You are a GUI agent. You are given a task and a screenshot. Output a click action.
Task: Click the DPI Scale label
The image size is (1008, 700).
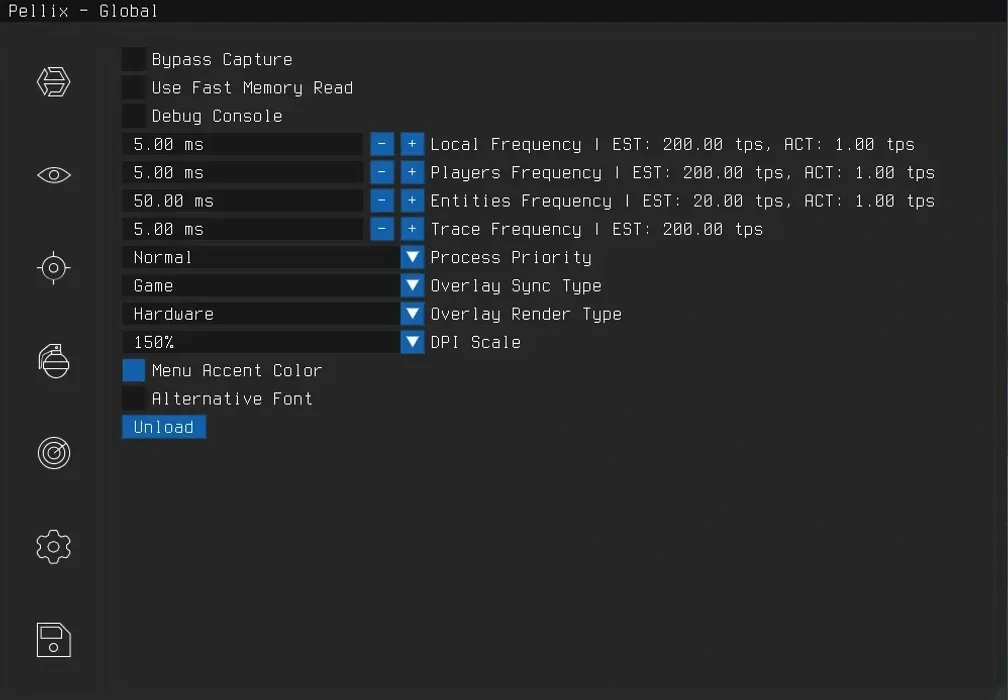[476, 342]
